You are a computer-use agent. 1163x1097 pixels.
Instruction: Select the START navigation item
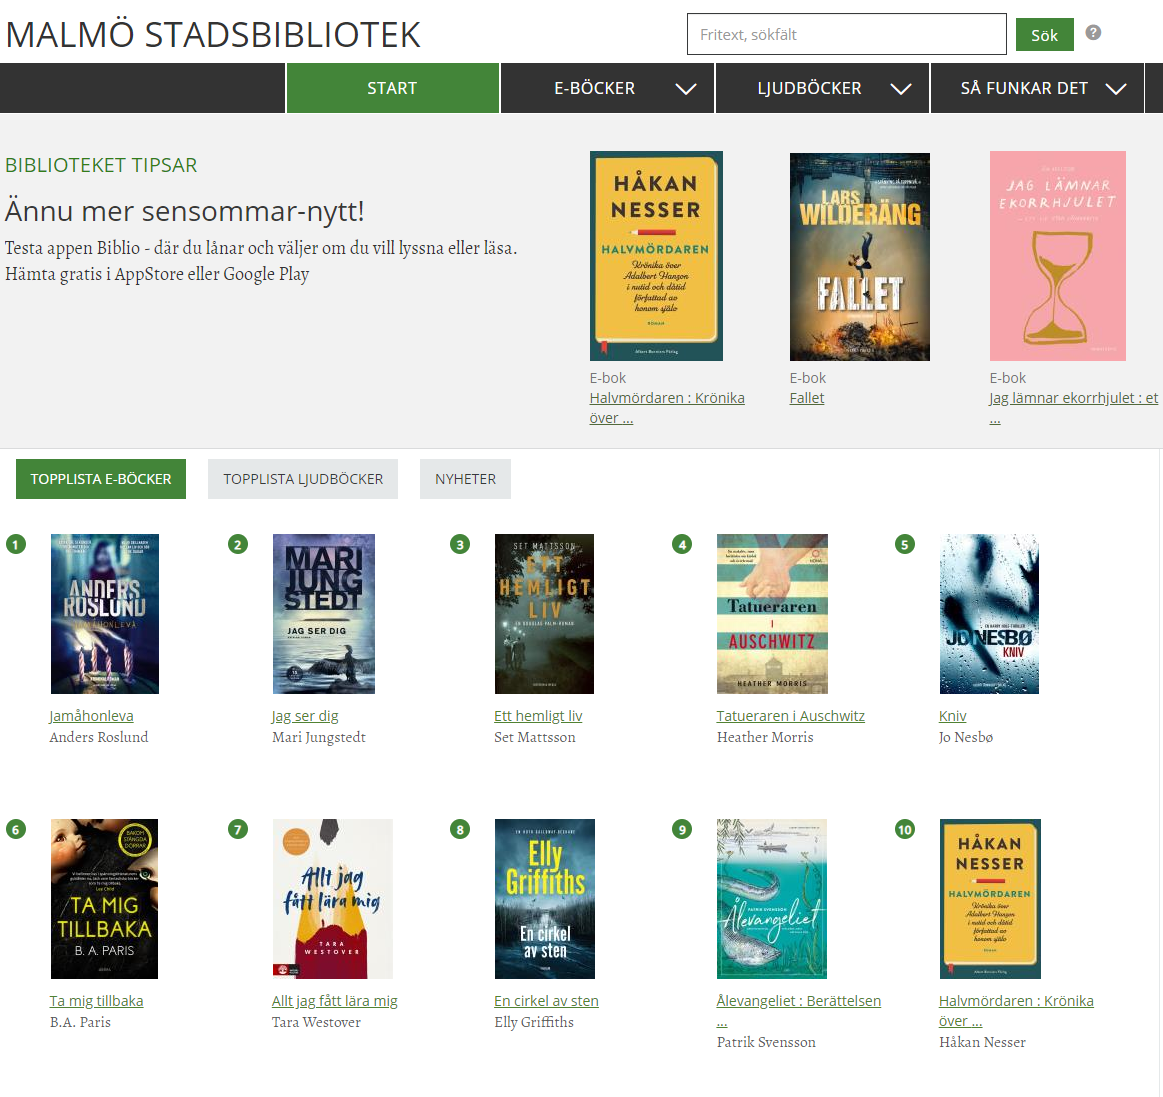coord(392,88)
